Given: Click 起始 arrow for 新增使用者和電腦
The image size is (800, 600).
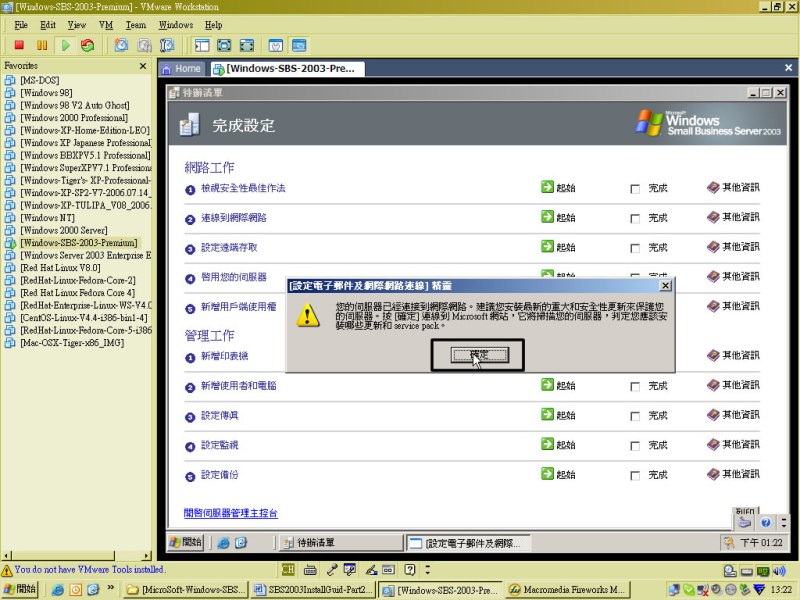Looking at the screenshot, I should tap(547, 385).
